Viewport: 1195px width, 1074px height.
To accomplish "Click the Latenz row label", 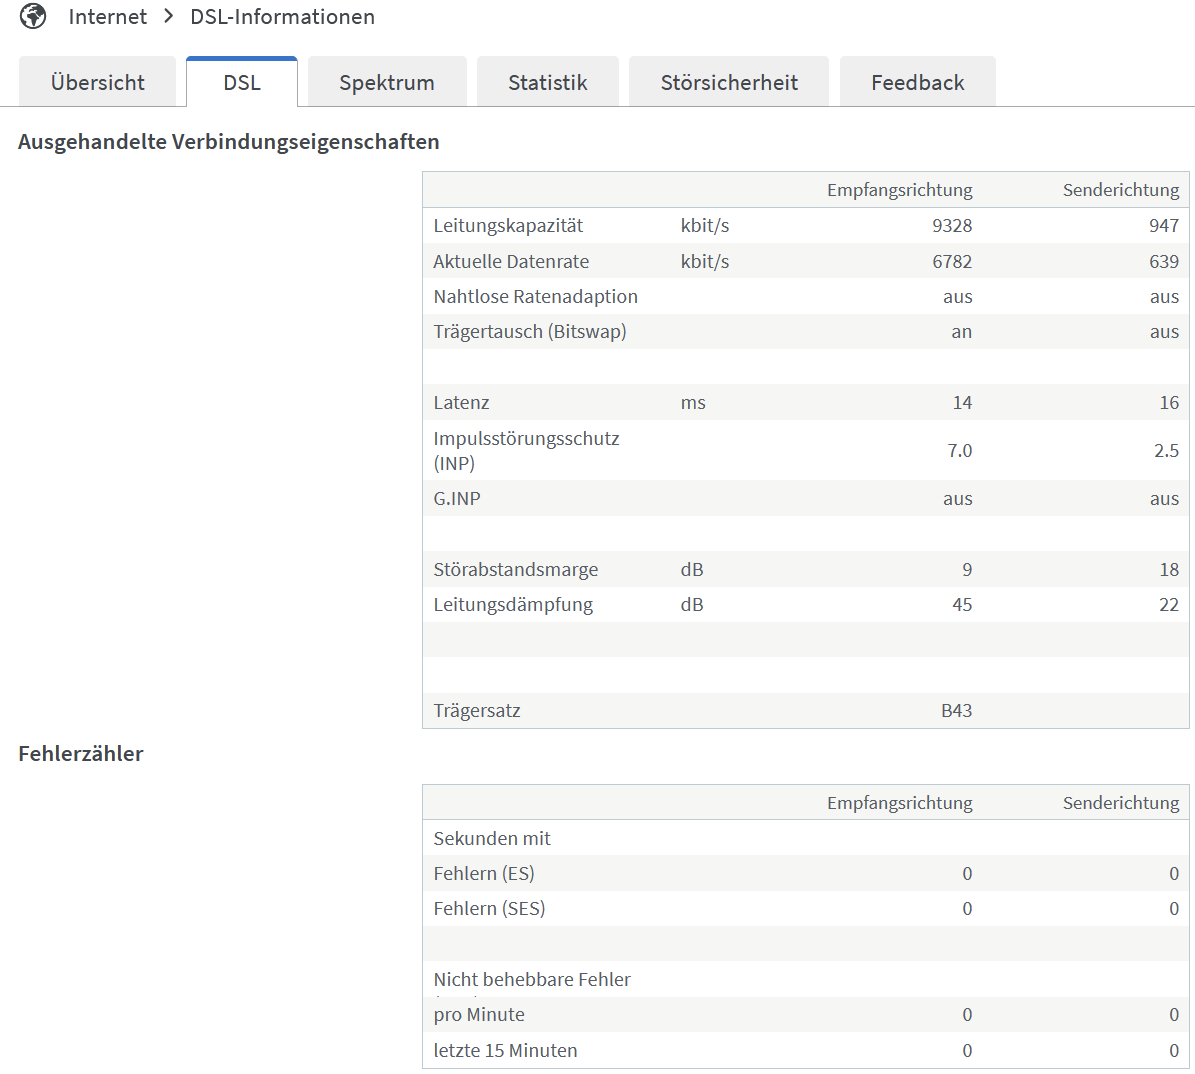I will 461,402.
